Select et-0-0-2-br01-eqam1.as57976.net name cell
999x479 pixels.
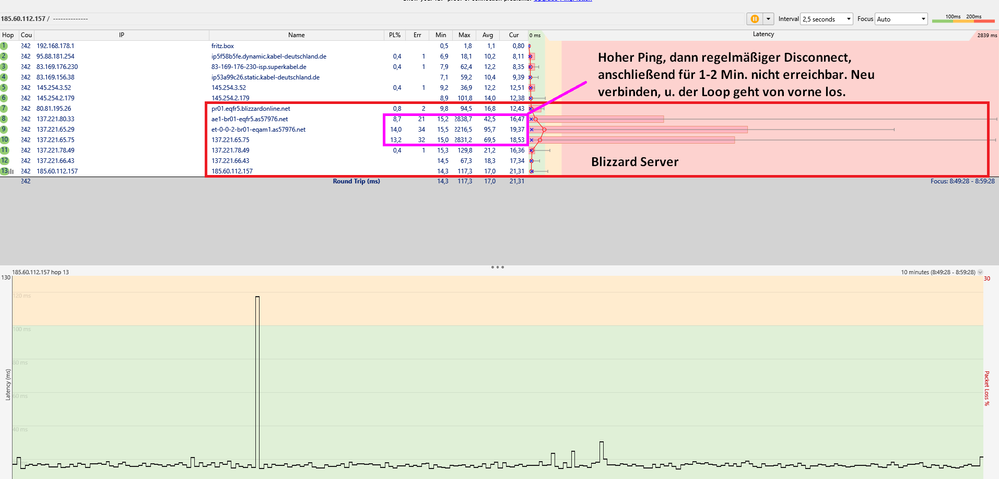click(x=258, y=129)
